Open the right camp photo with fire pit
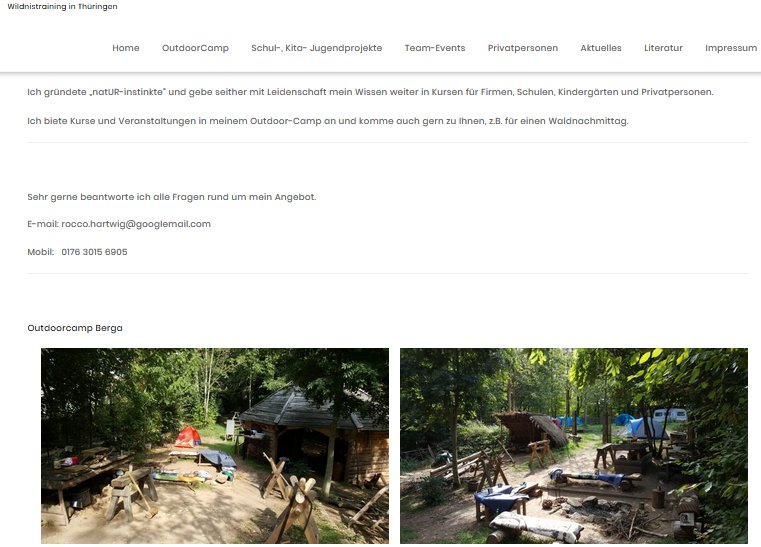The image size is (761, 547). (574, 446)
